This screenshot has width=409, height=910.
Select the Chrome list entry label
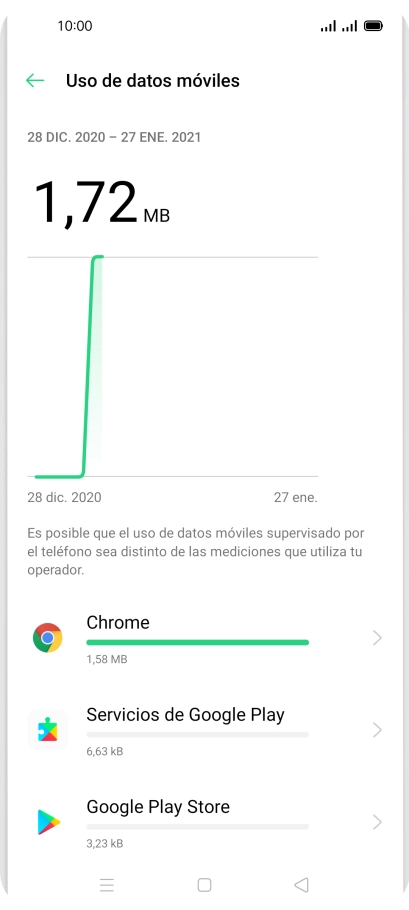pyautogui.click(x=118, y=622)
